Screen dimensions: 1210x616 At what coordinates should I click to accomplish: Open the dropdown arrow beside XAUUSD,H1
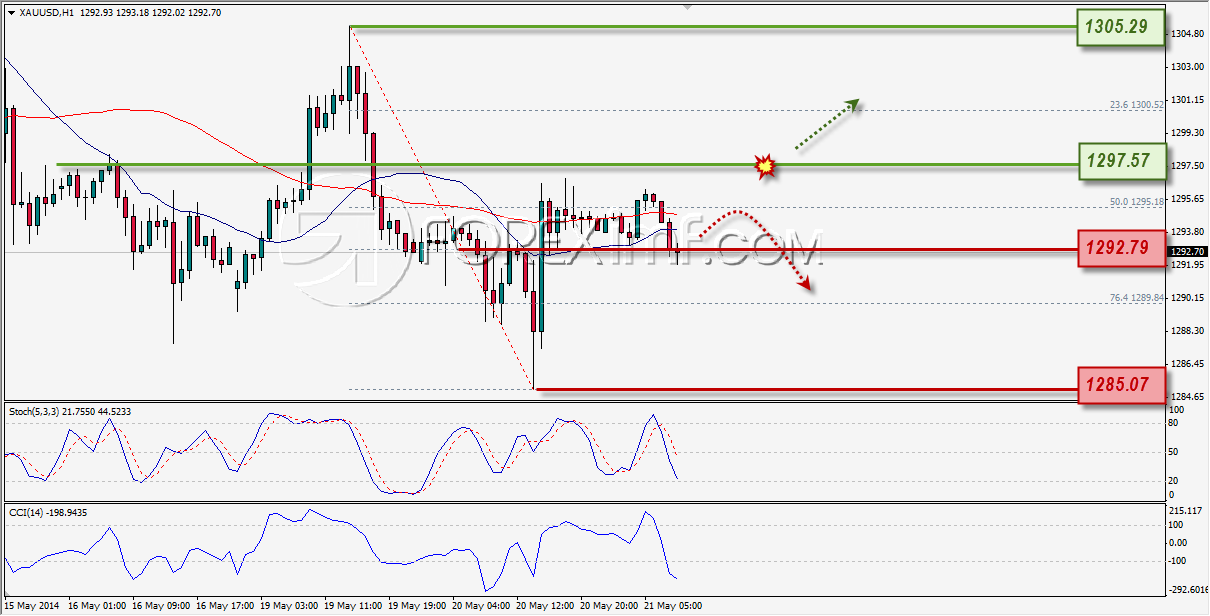[x=11, y=12]
